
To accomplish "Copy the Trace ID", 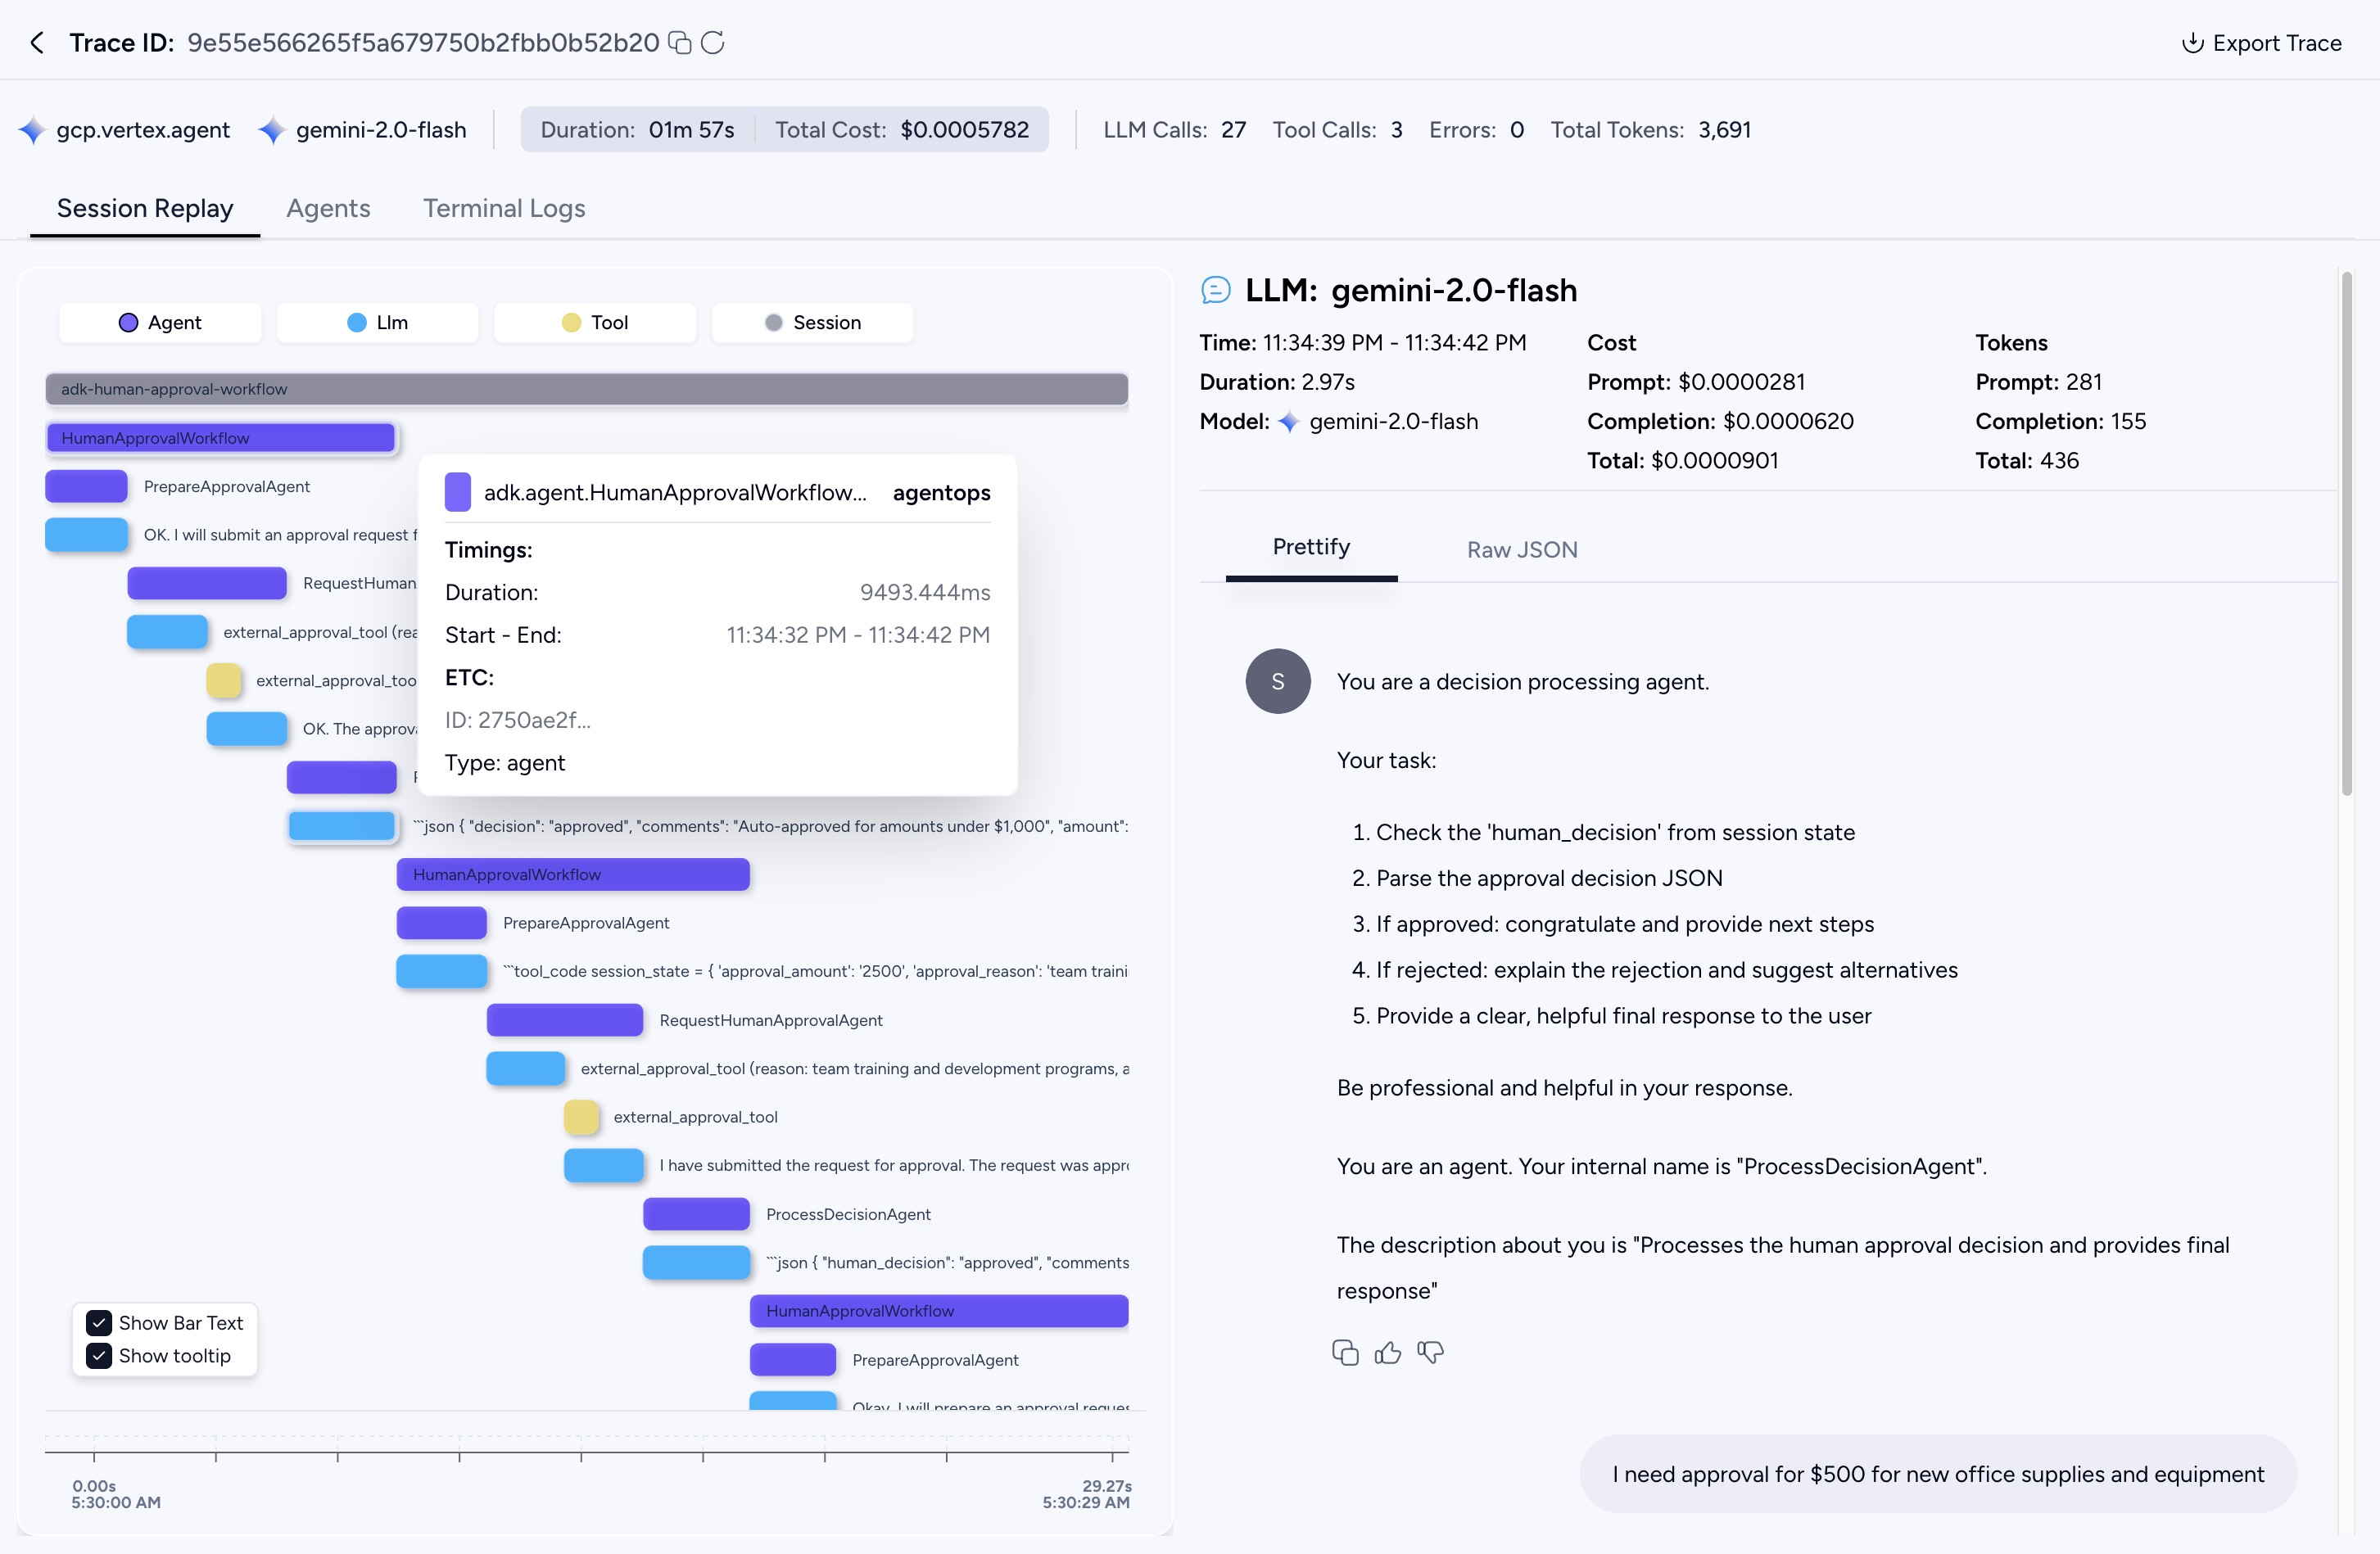I will point(681,43).
